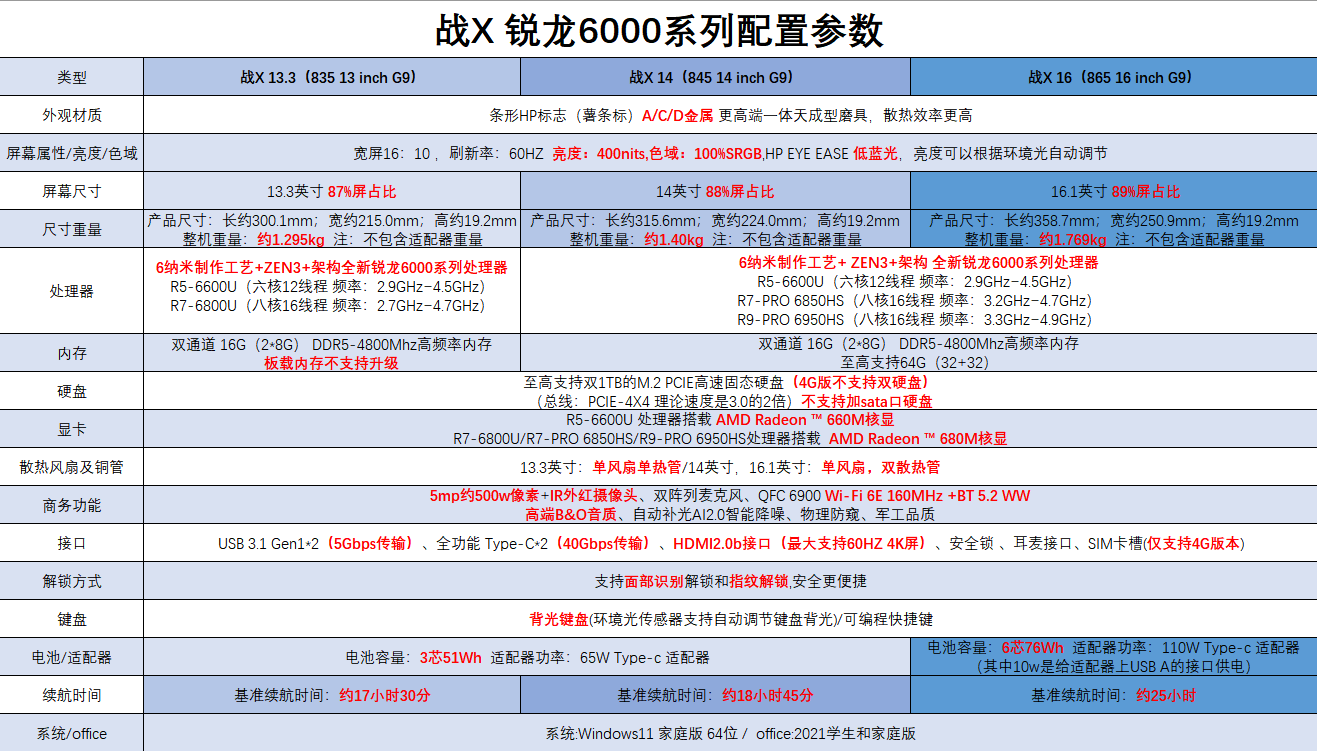The width and height of the screenshot is (1317, 751).
Task: Click the weight value "约1.769kg"
Action: 1073,240
